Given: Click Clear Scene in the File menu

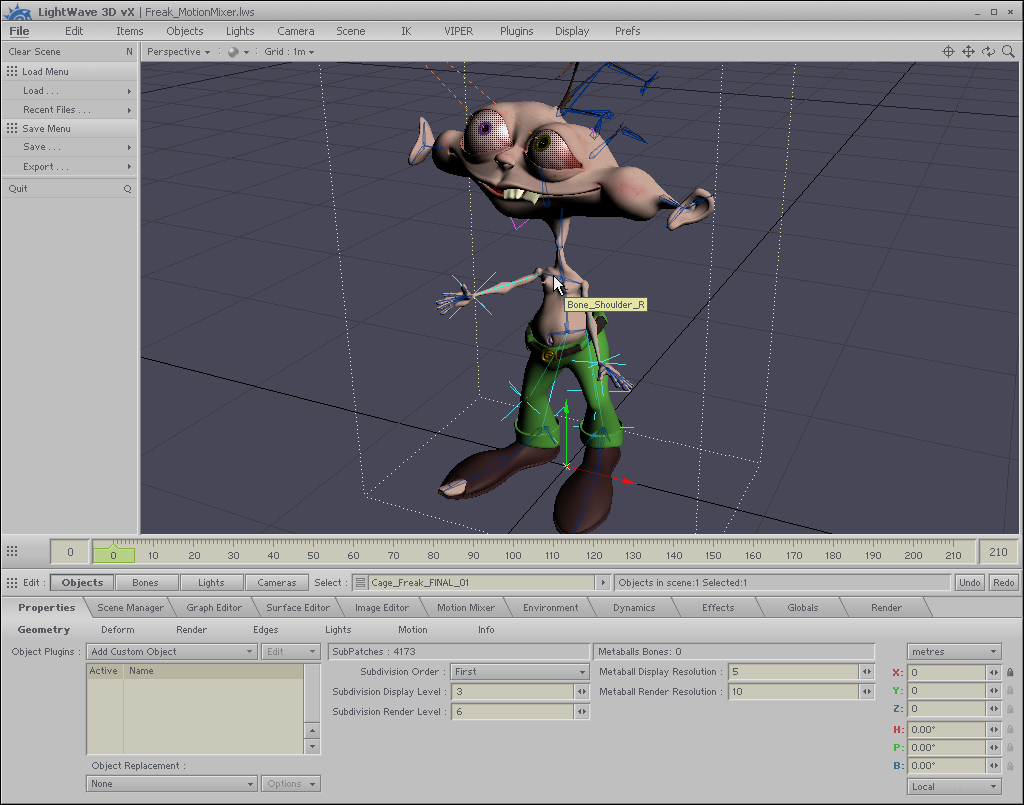Looking at the screenshot, I should pyautogui.click(x=35, y=52).
